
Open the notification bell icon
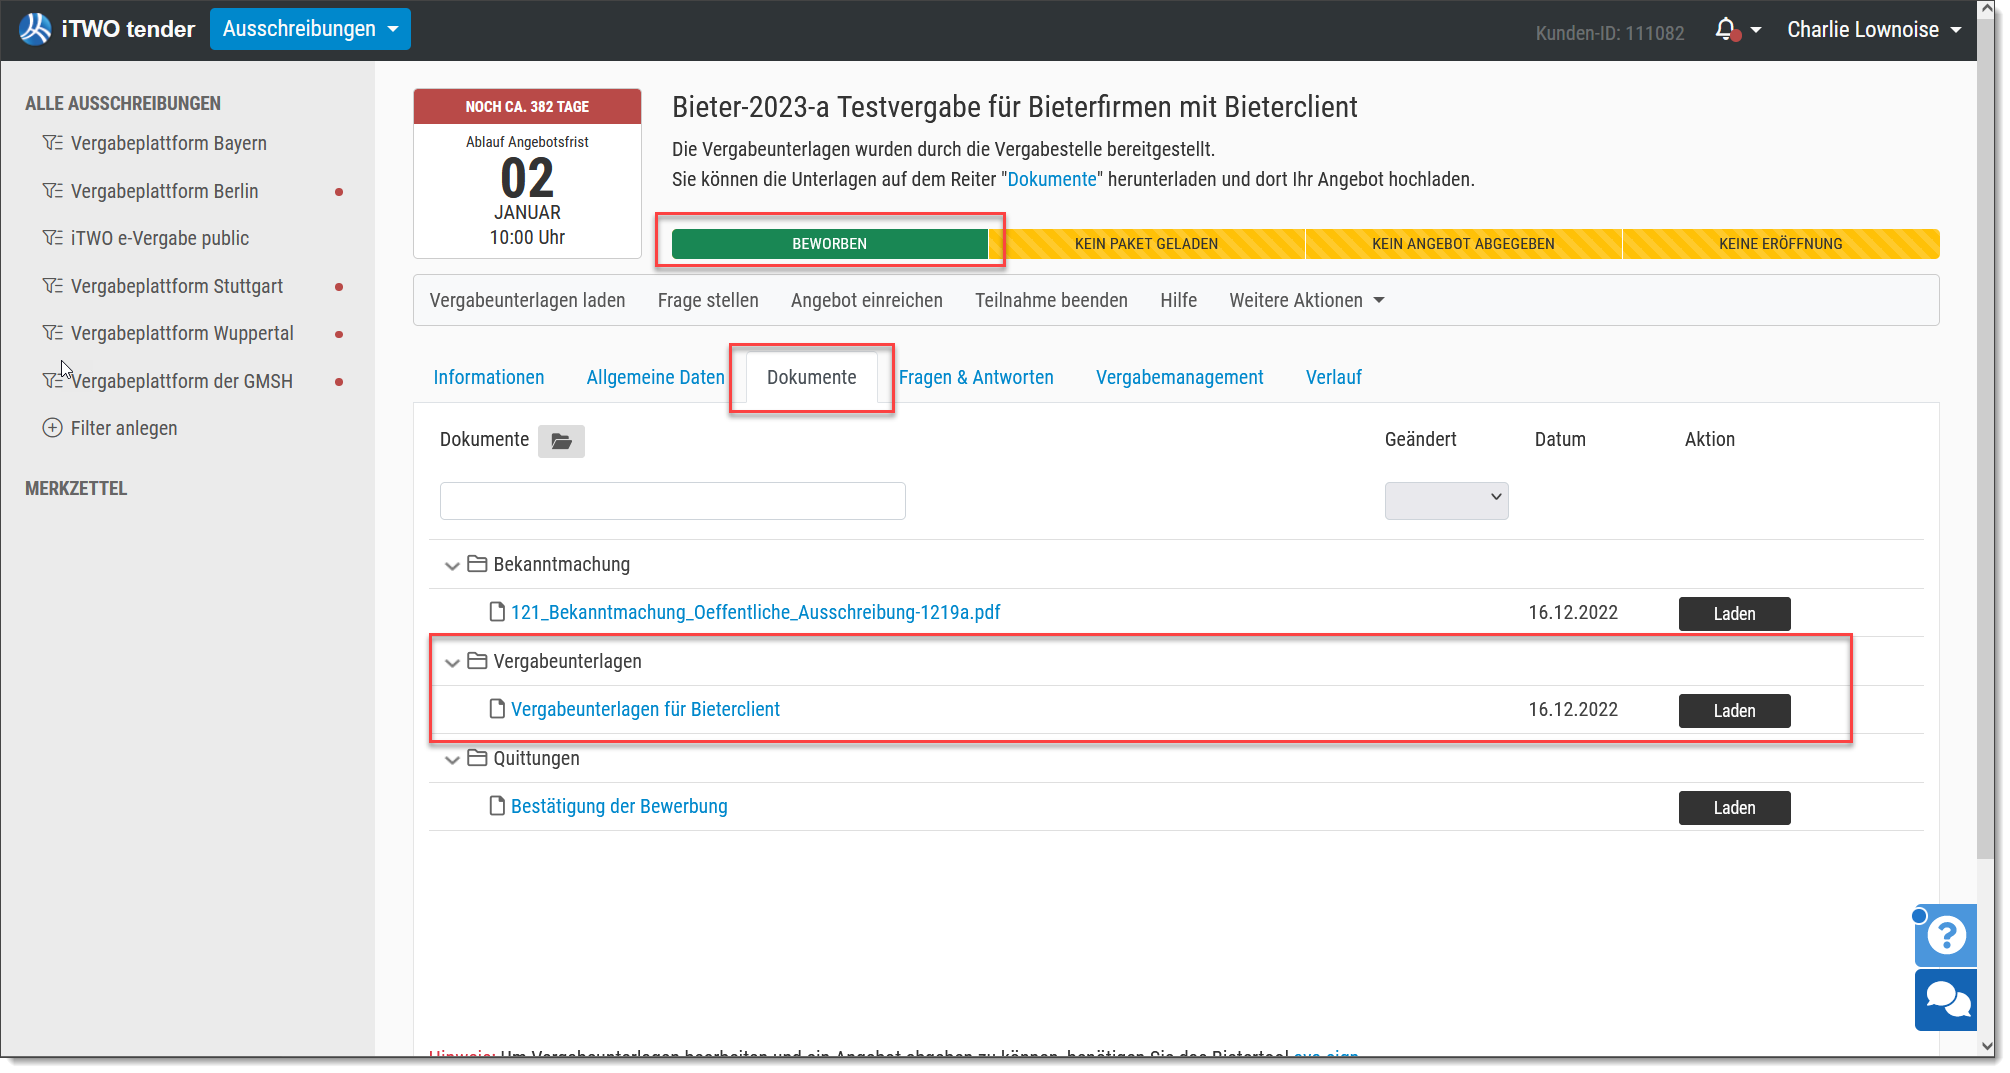coord(1726,30)
